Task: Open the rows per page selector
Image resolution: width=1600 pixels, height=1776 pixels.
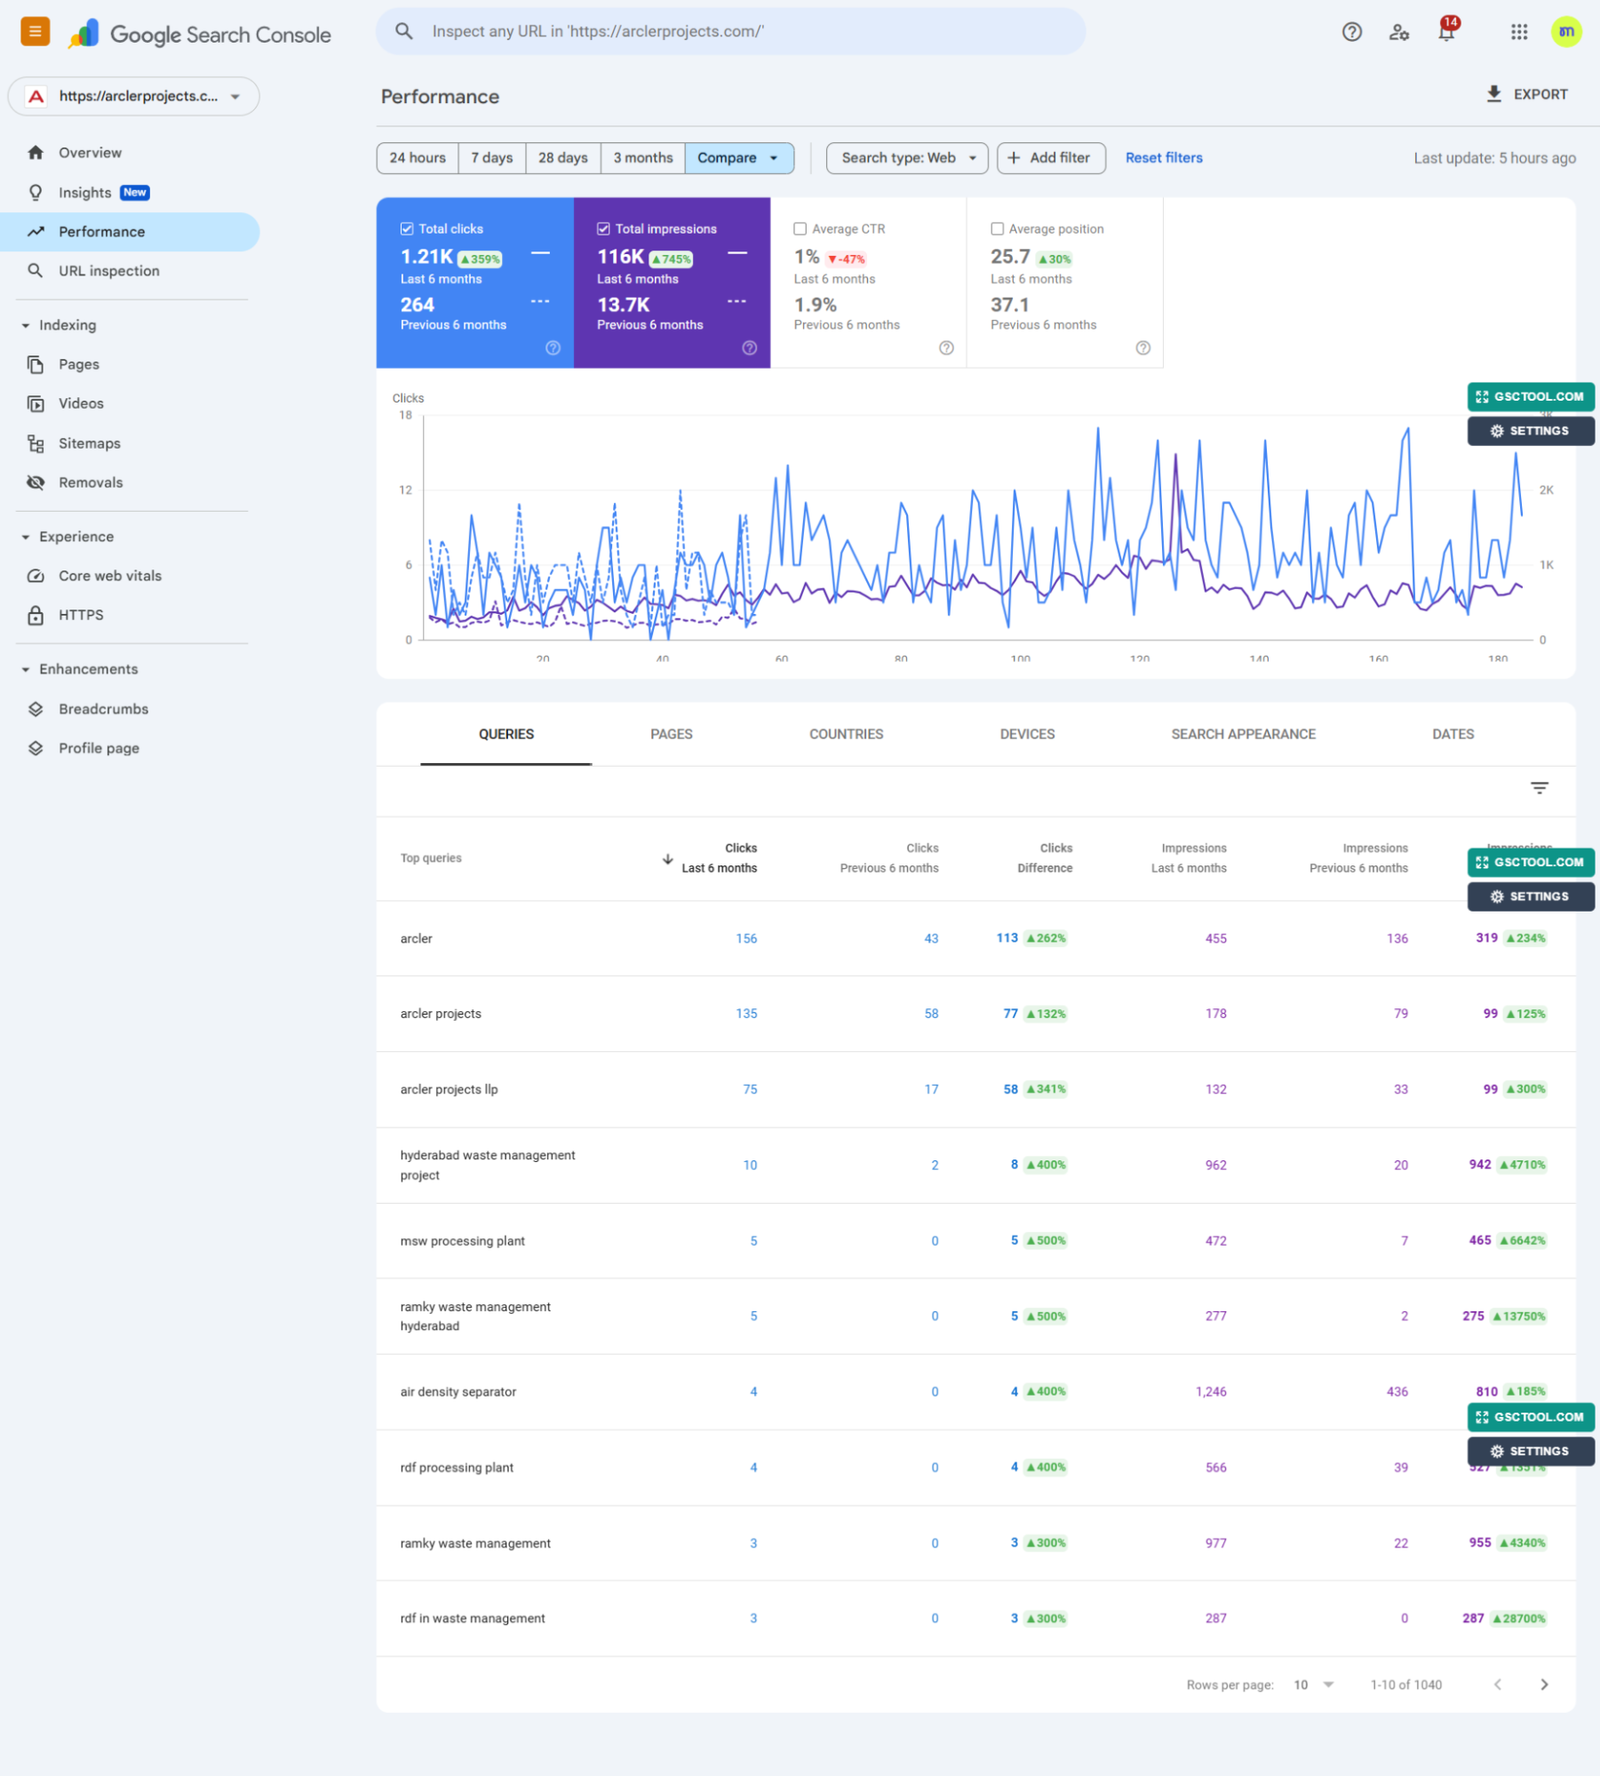Action: (1313, 1684)
